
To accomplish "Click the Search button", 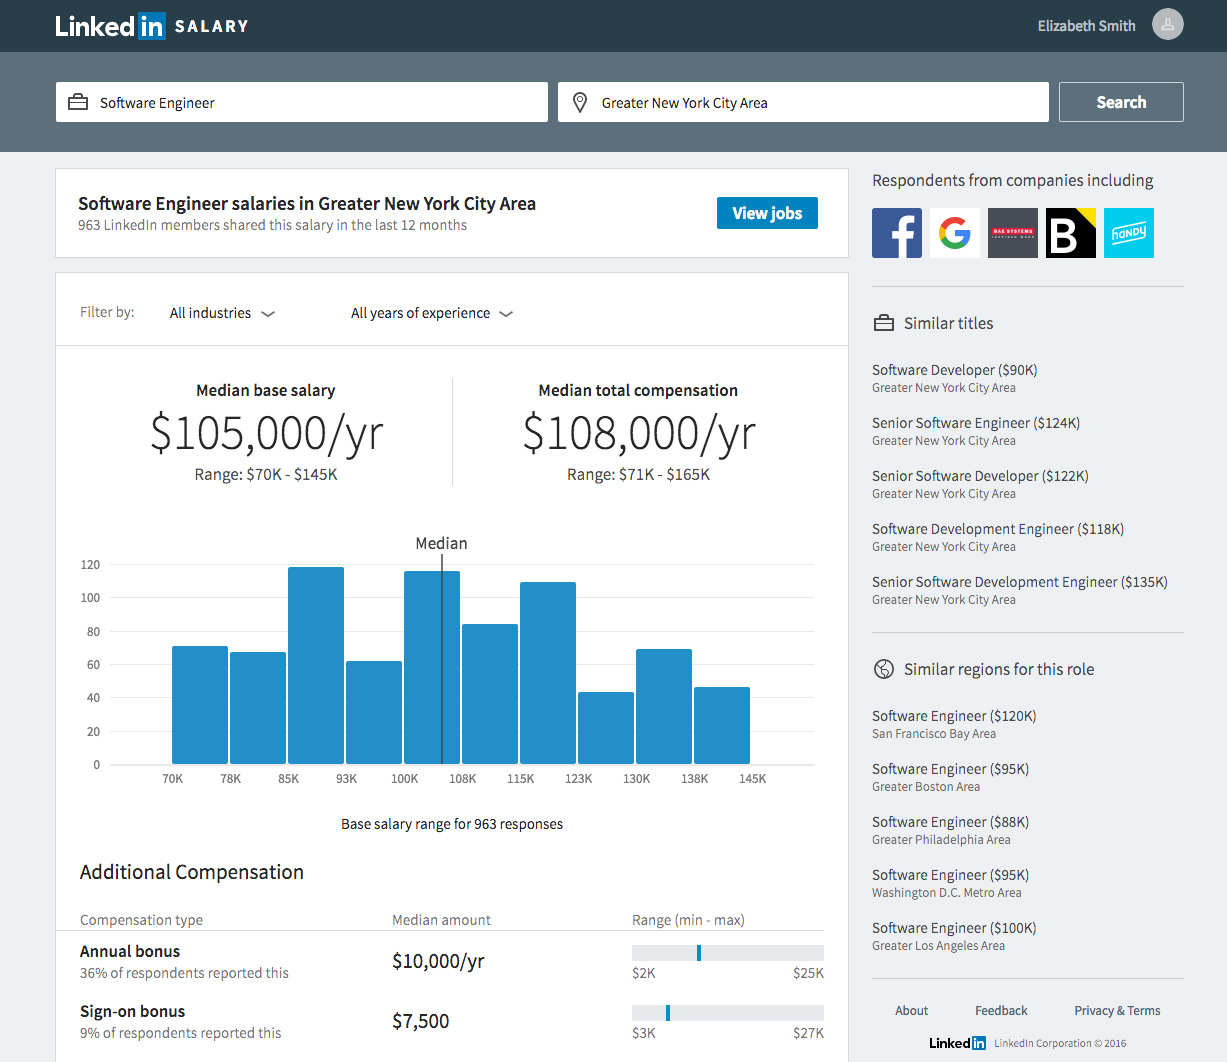I will pos(1121,101).
